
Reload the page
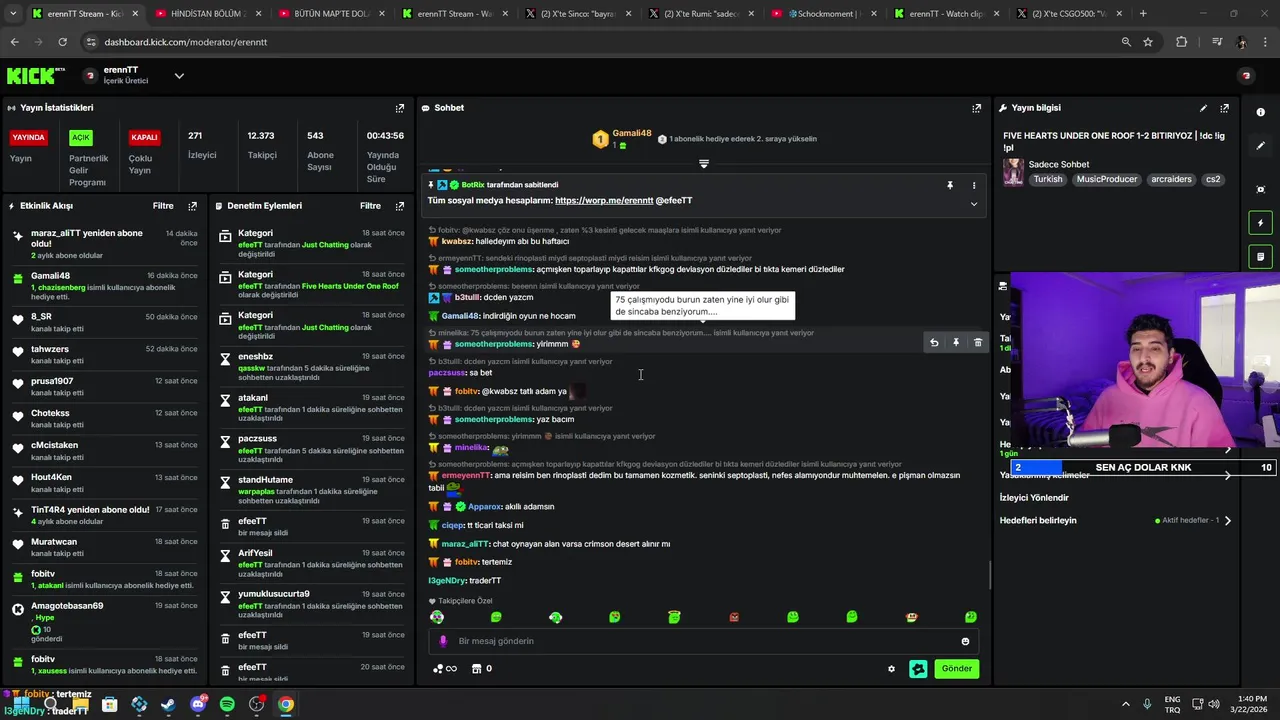[62, 42]
